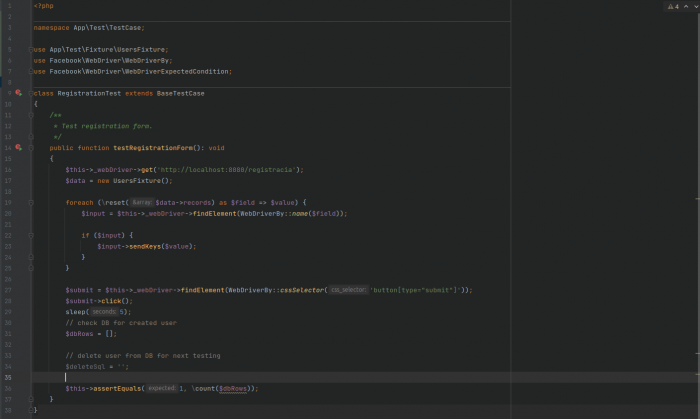Click the RegistrationTest class name
The width and height of the screenshot is (700, 419).
point(89,93)
